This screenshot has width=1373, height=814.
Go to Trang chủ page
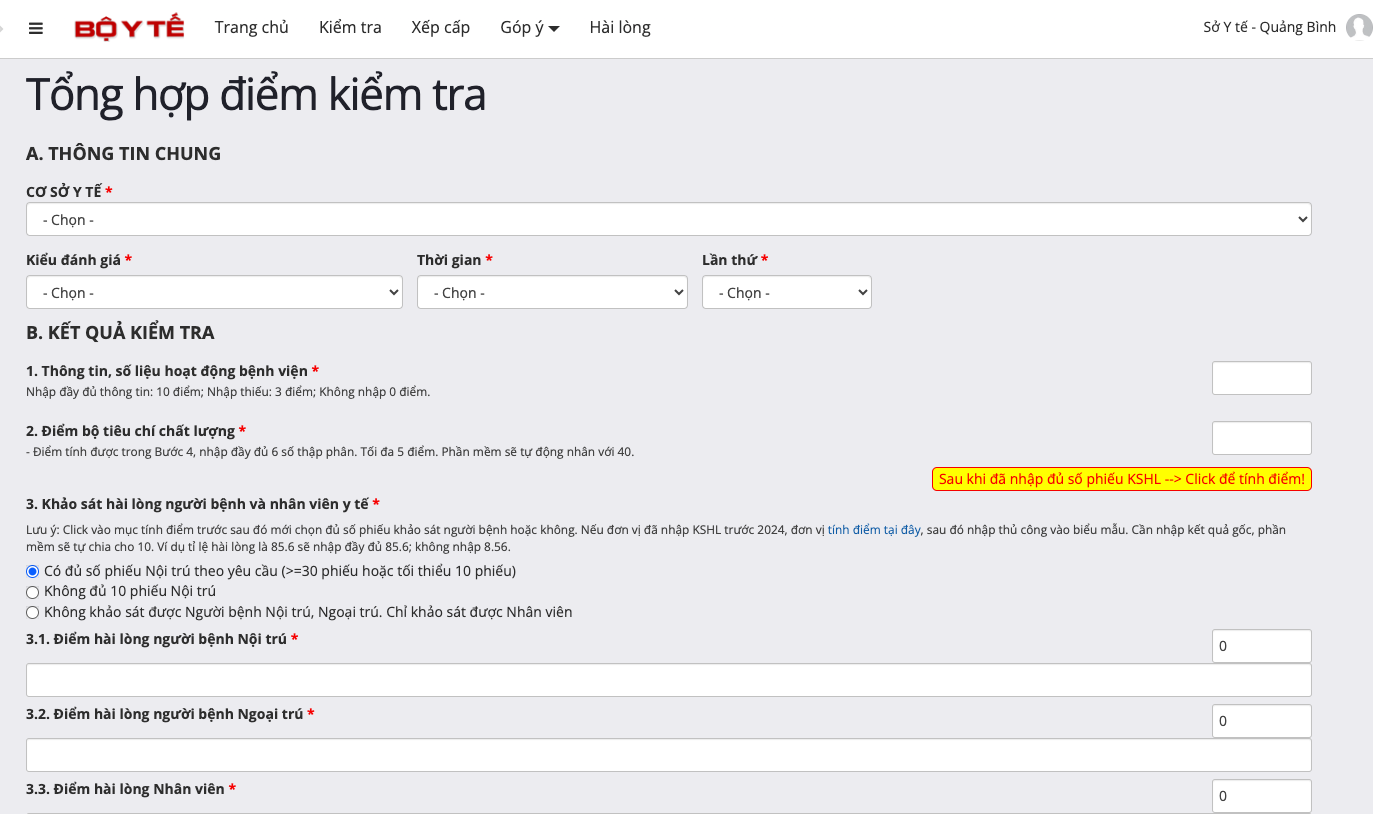tap(251, 28)
